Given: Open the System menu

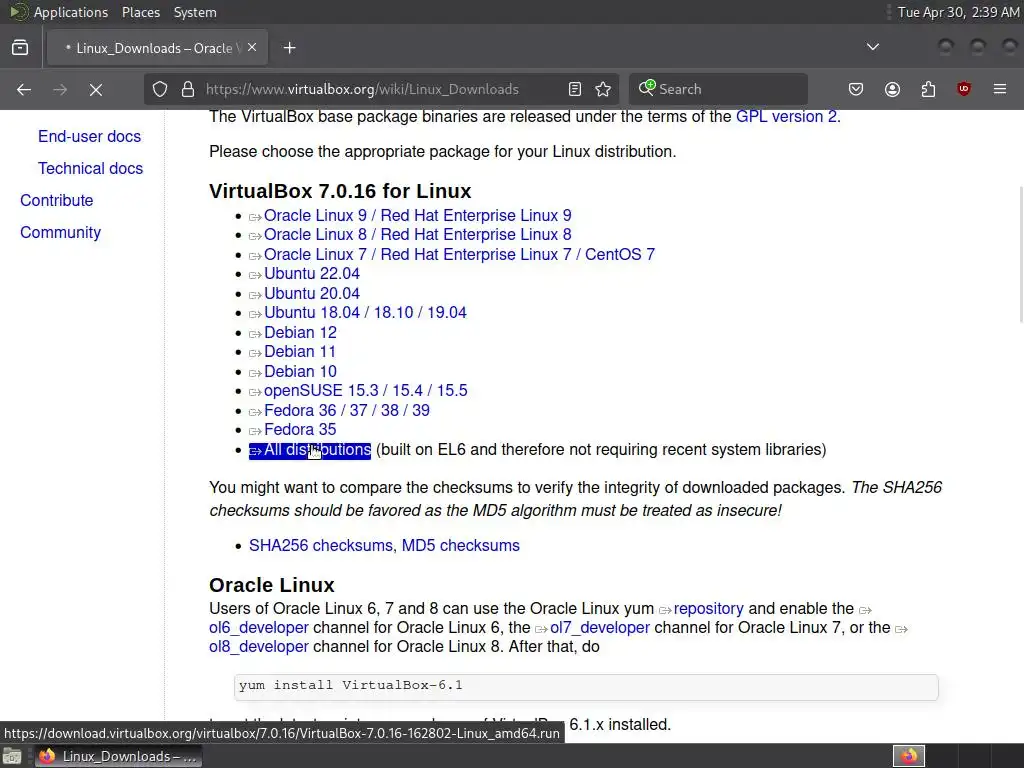Looking at the screenshot, I should point(195,12).
